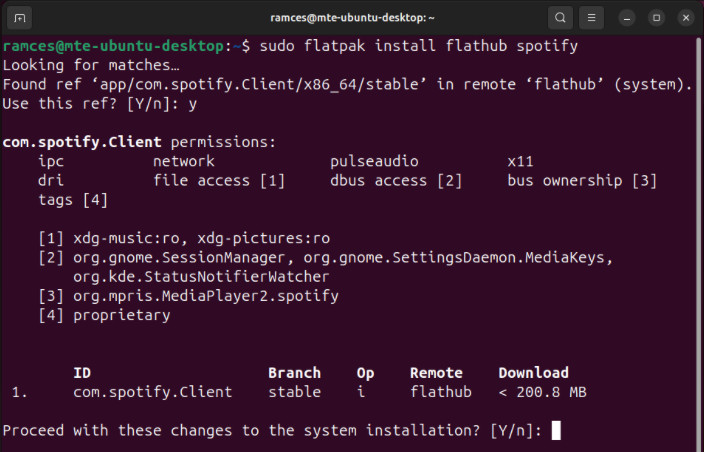The height and width of the screenshot is (452, 704).
Task: Click the 'Use this ref? [Y/n]' prompt
Action: 91,104
